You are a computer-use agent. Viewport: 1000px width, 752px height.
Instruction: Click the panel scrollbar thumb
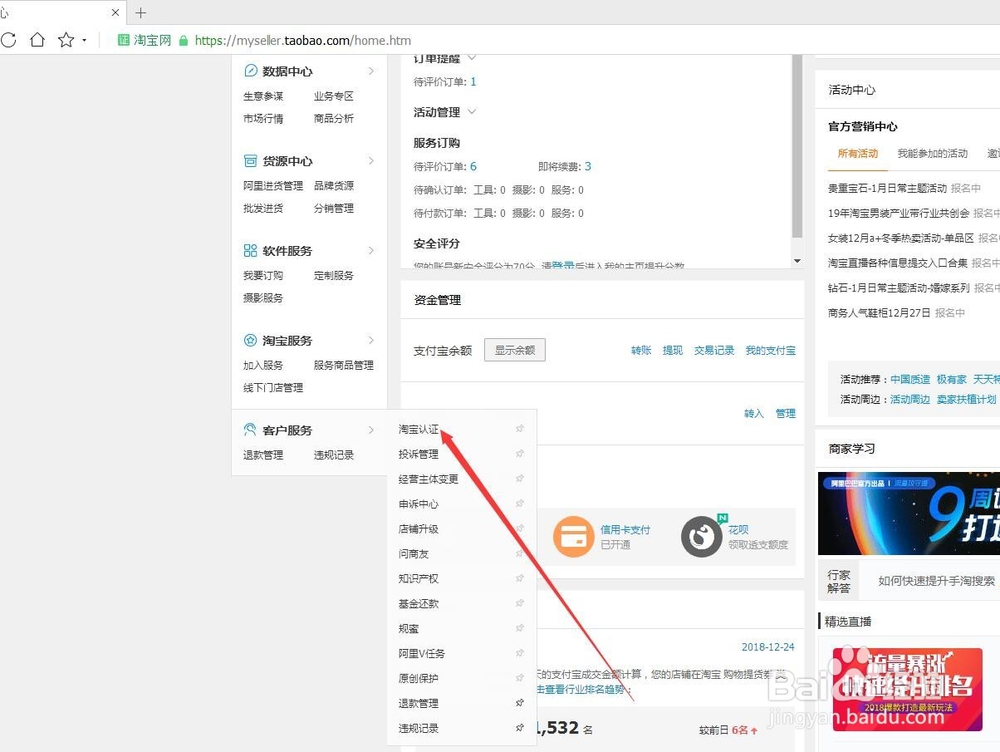(797, 147)
